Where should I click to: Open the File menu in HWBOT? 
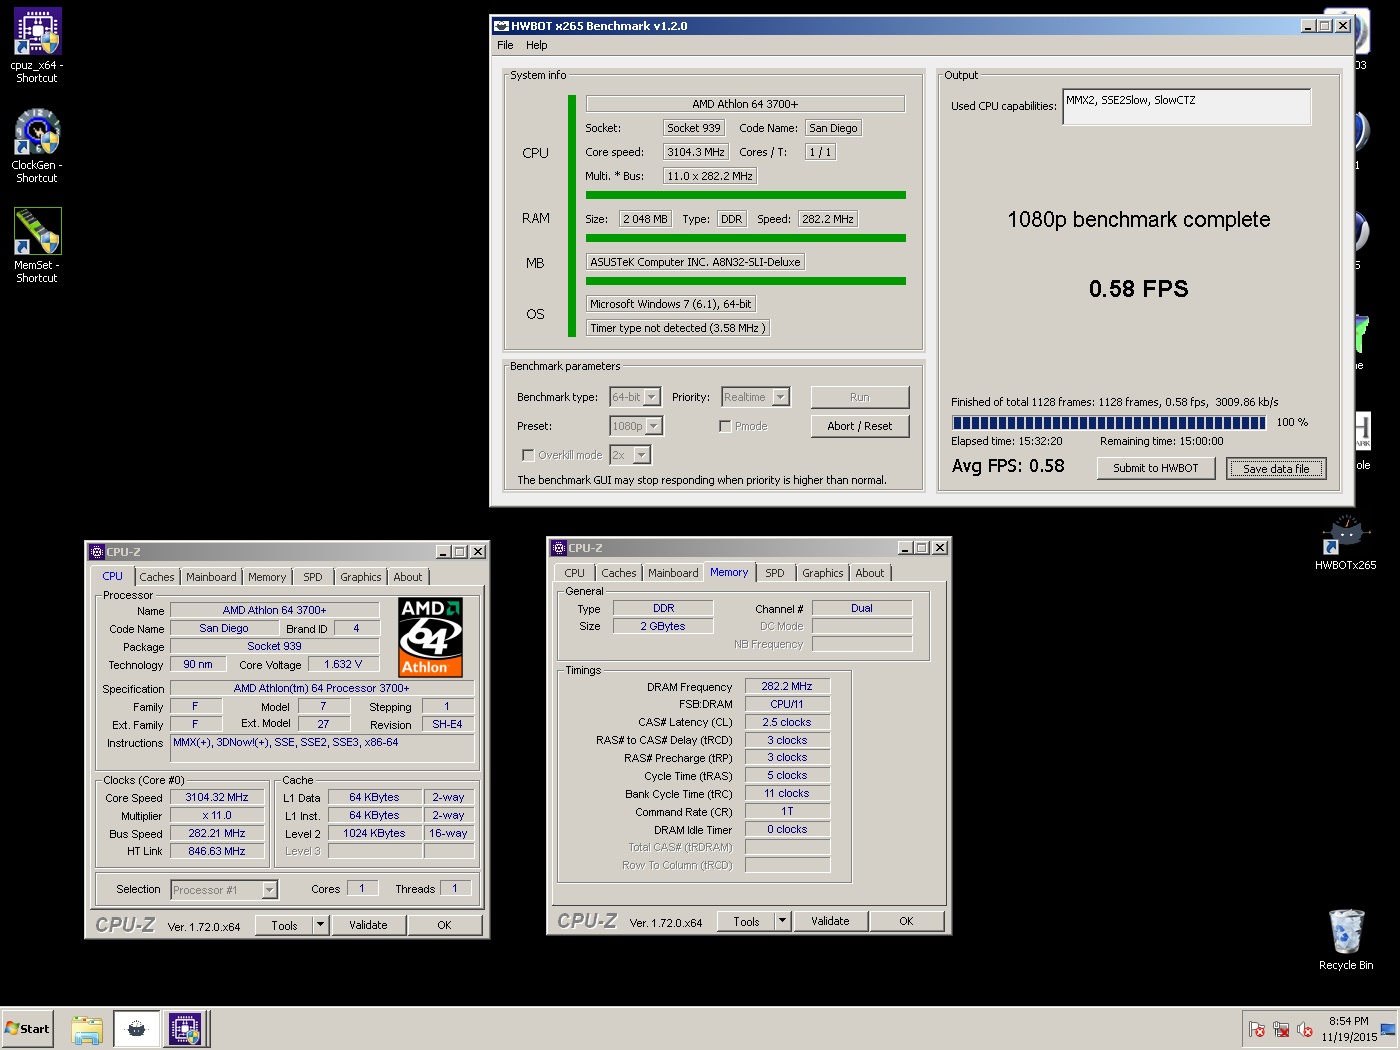505,45
